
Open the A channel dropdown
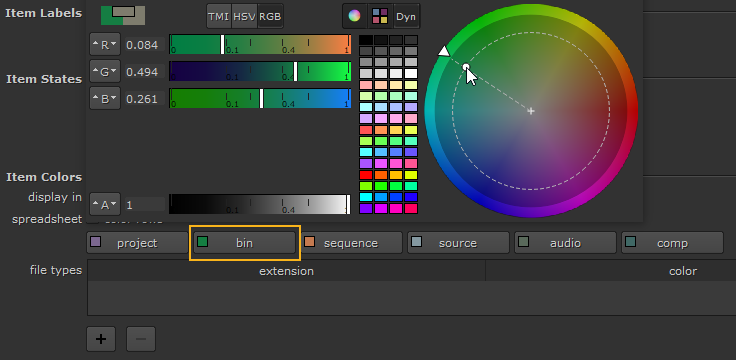(x=105, y=205)
